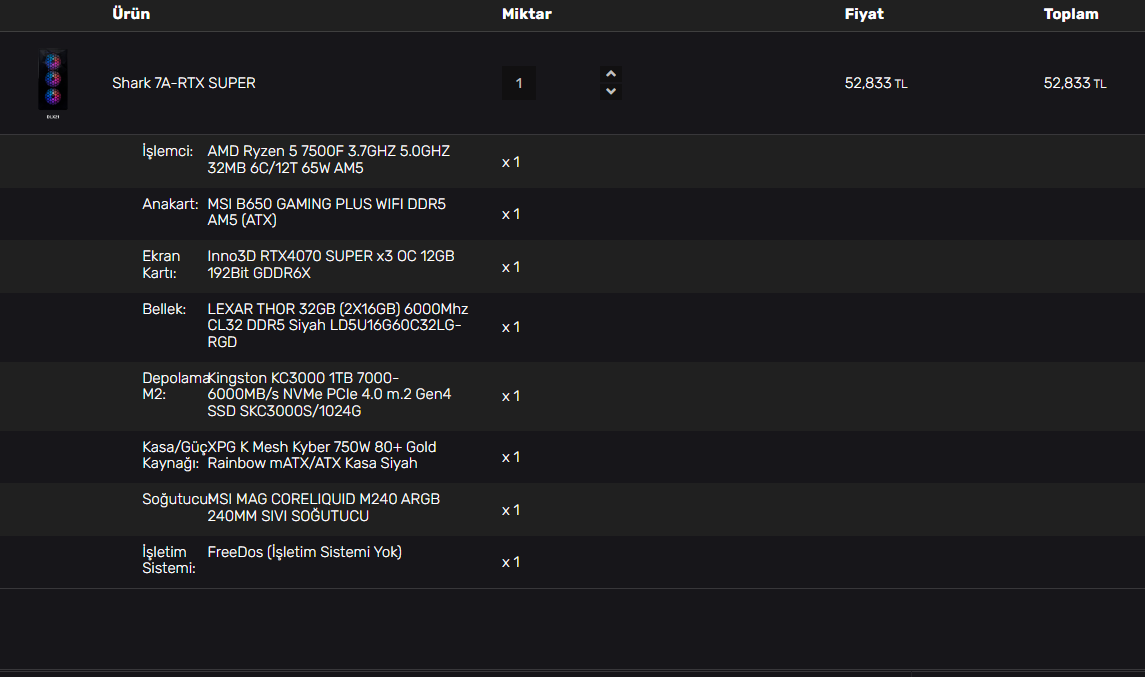Click the quantity input field
This screenshot has height=677, width=1145.
[519, 83]
